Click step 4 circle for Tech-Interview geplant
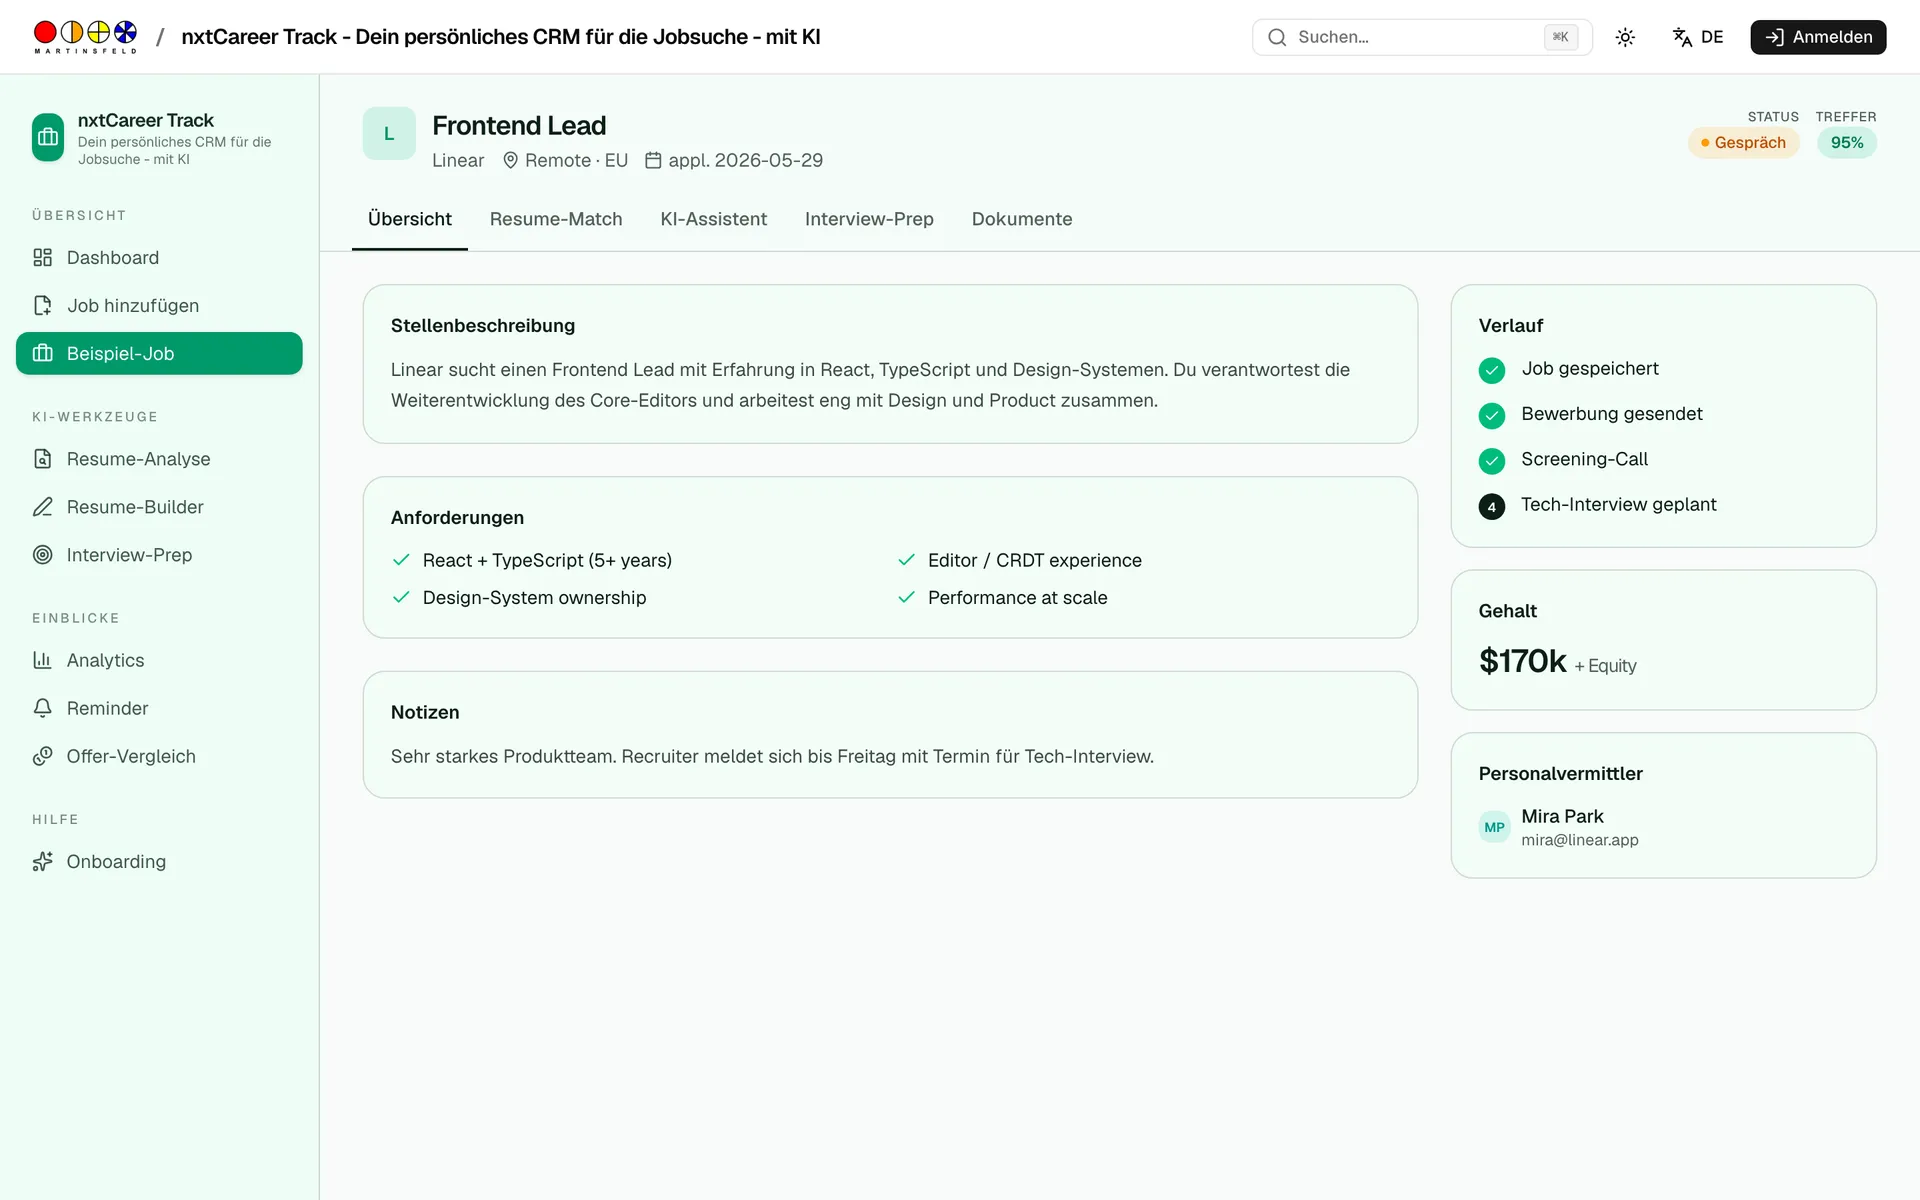 [x=1491, y=507]
